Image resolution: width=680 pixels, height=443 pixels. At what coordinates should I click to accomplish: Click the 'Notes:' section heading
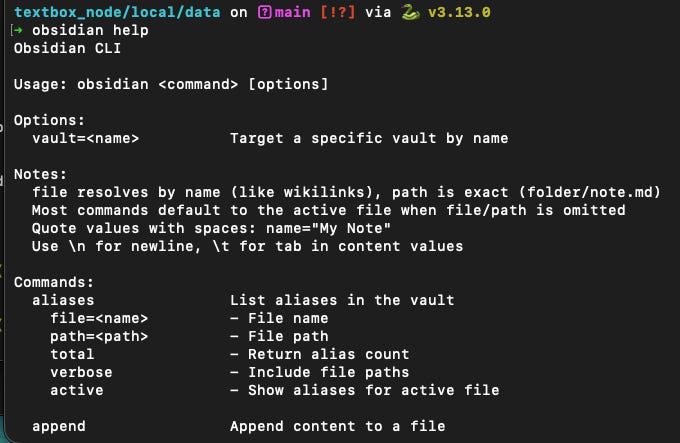point(40,174)
